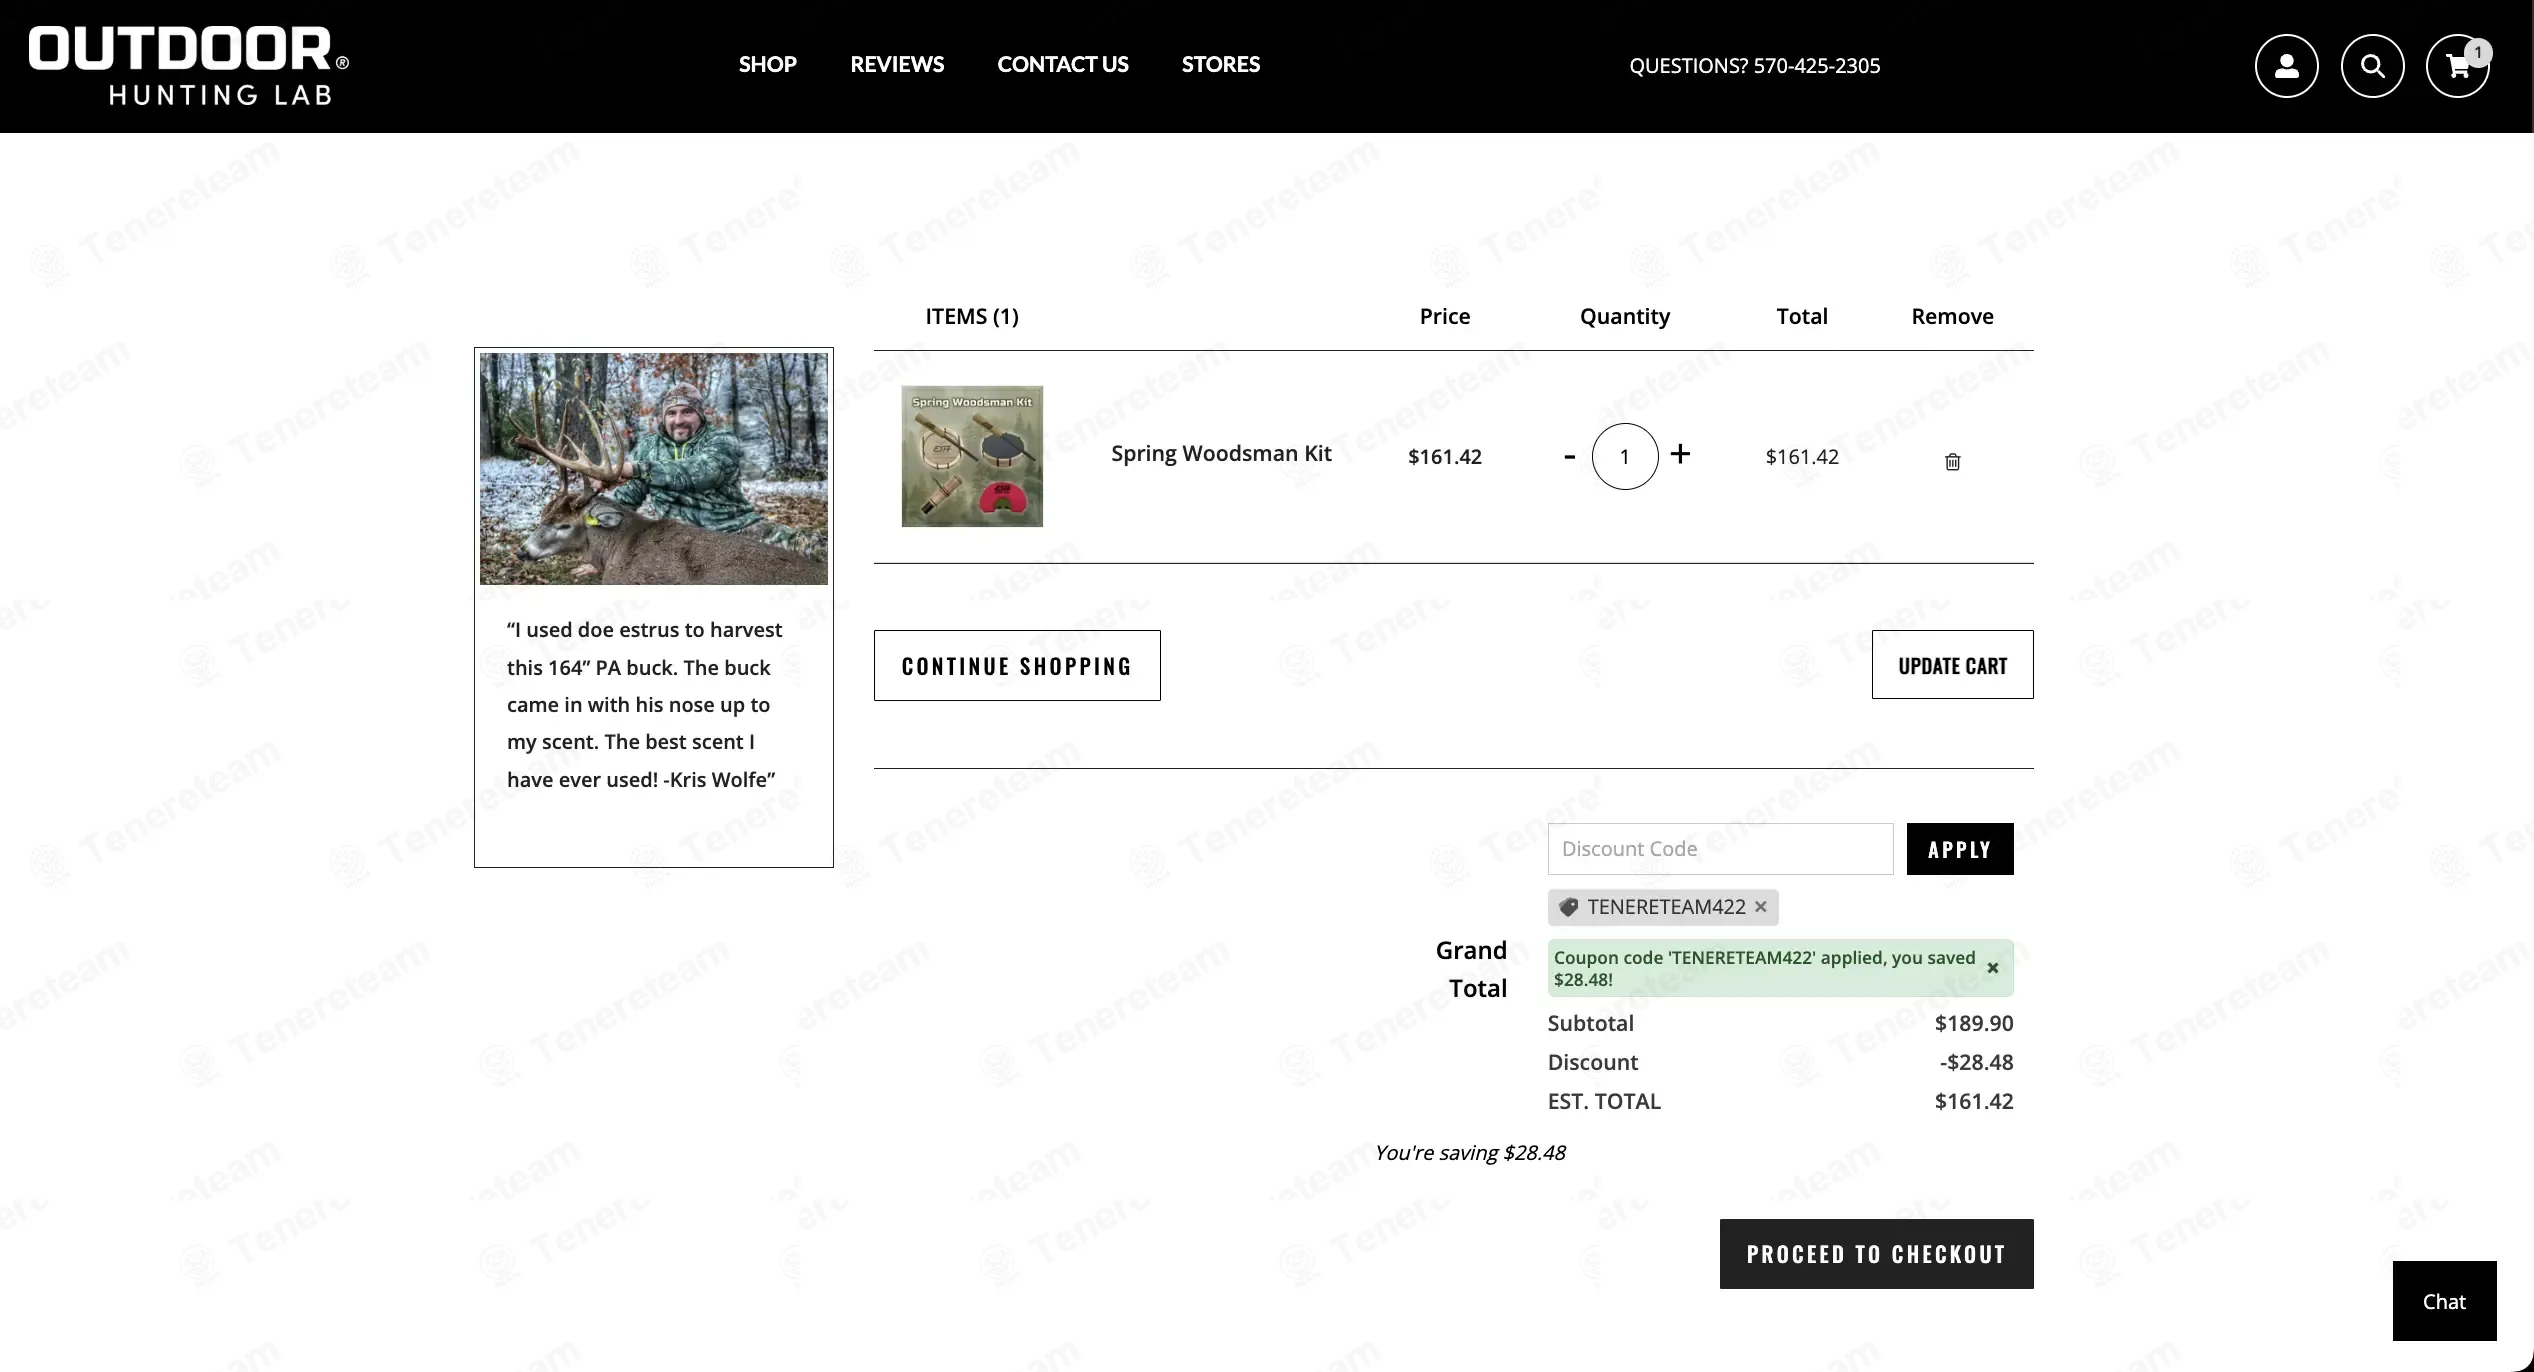Viewport: 2534px width, 1372px height.
Task: Click the Subtotal value $189.90
Action: (x=1974, y=1023)
